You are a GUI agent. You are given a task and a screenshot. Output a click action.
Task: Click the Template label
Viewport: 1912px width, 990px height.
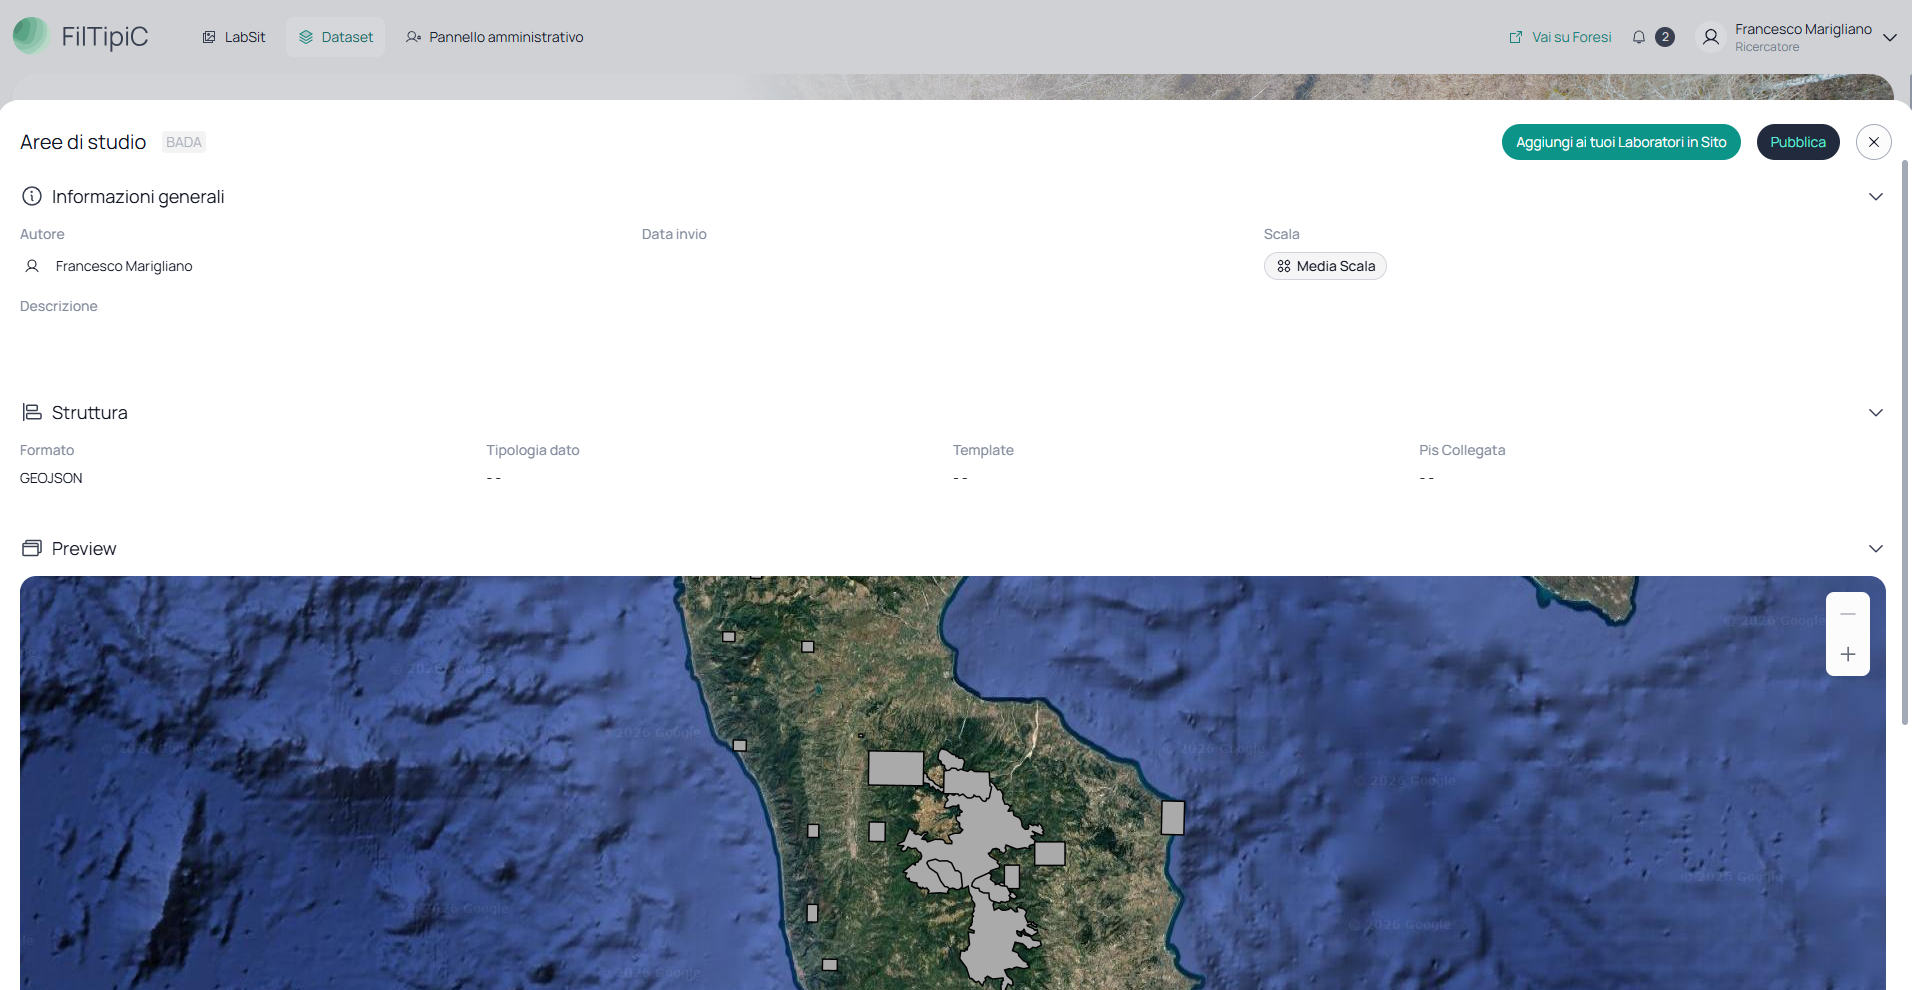coord(983,450)
